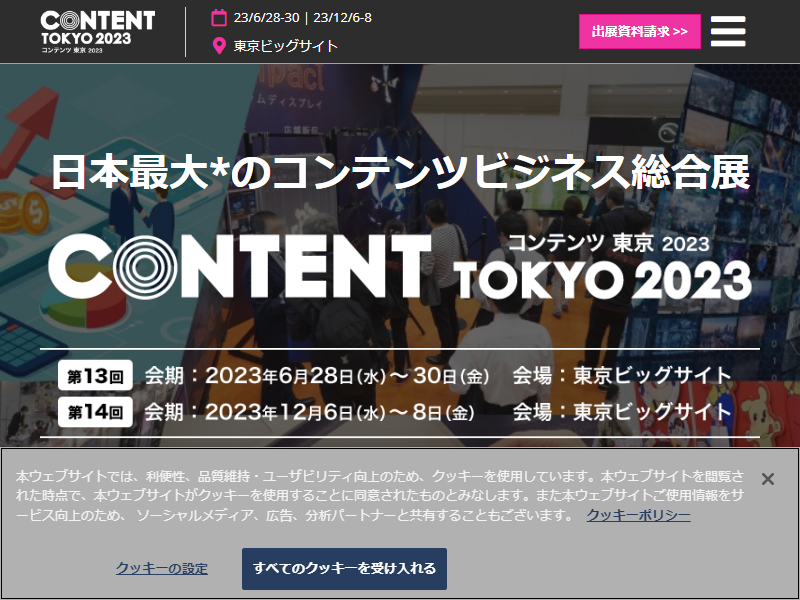This screenshot has width=800, height=600.
Task: Click the 第14回 badge
Action: (x=95, y=412)
